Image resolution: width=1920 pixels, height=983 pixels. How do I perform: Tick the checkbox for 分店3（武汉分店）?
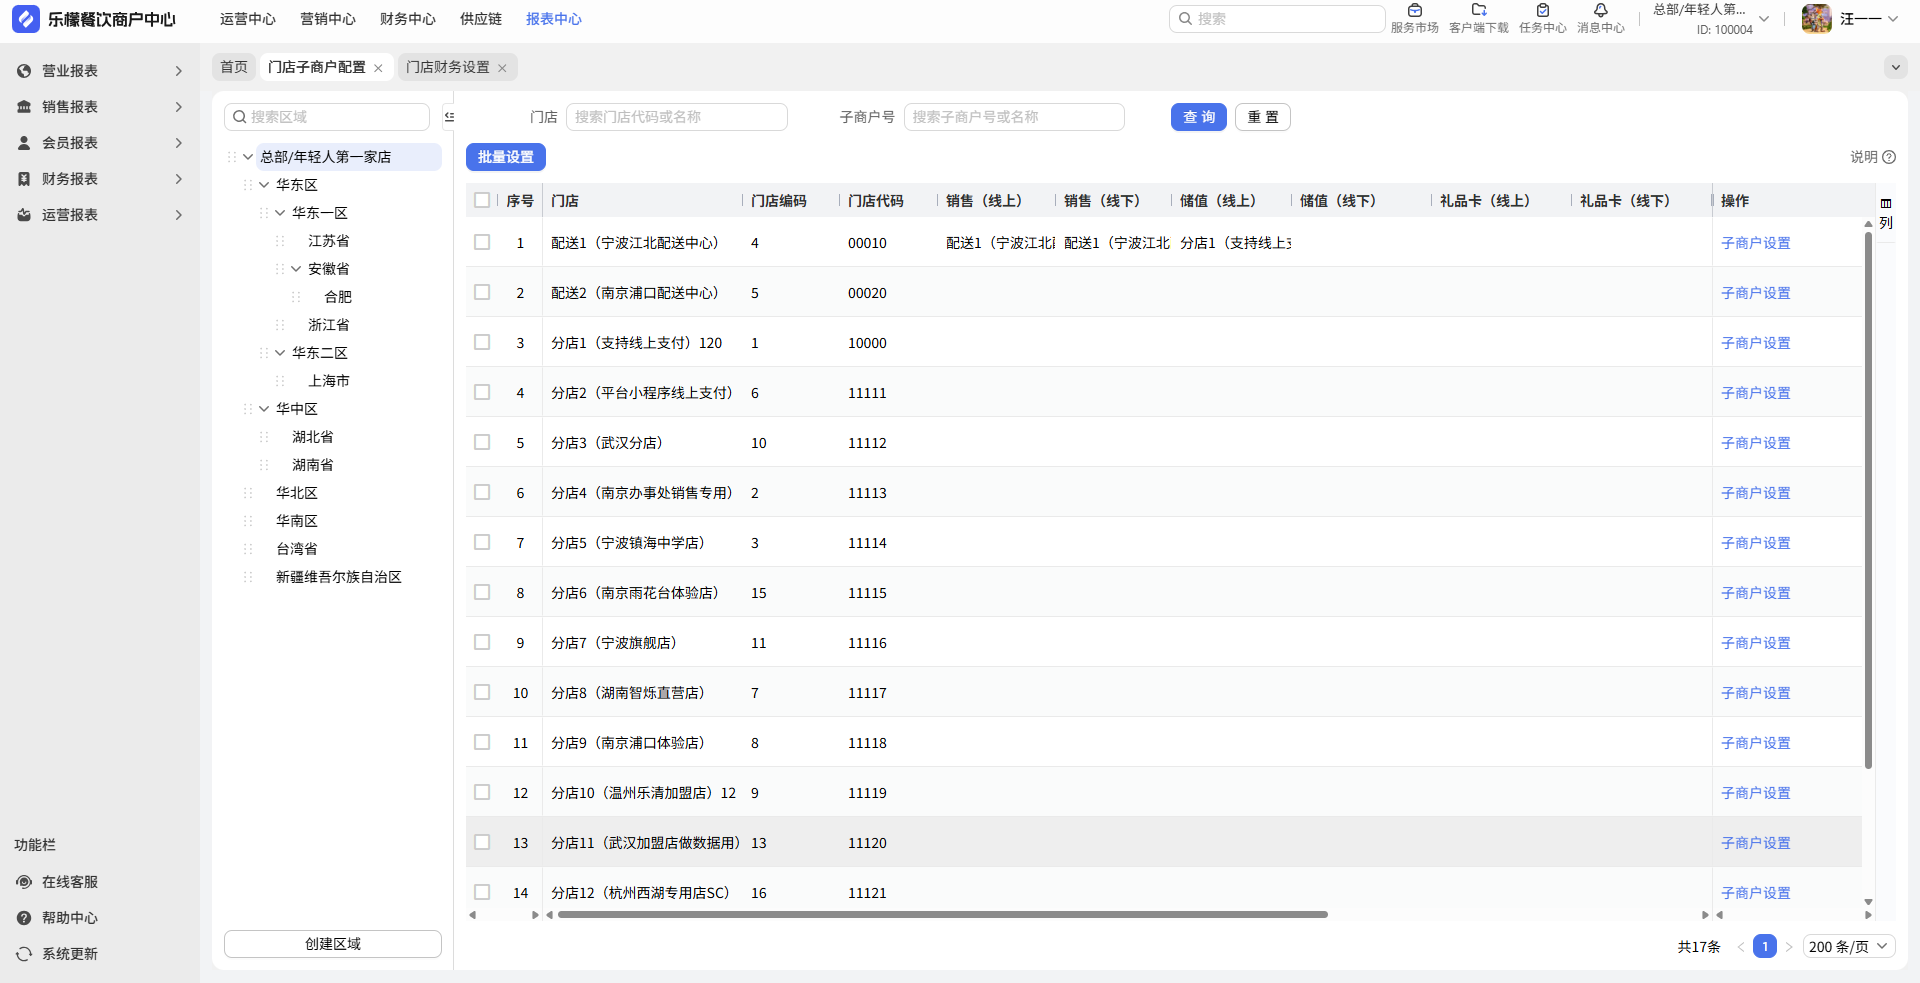(x=482, y=442)
